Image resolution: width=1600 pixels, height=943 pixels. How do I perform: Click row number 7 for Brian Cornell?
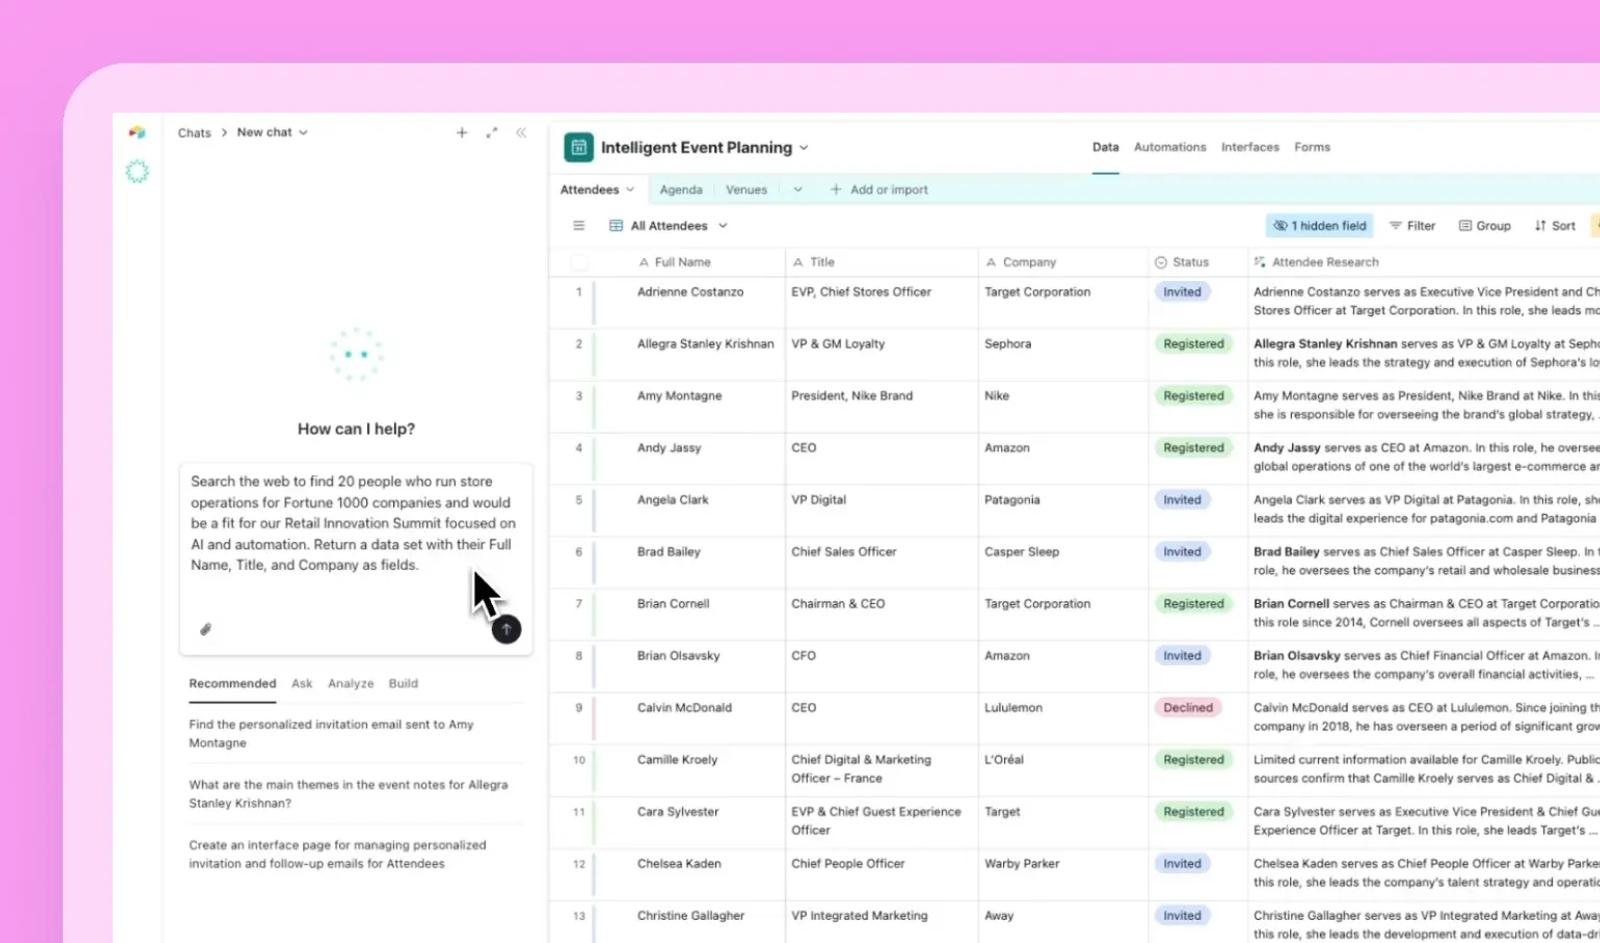pos(578,604)
